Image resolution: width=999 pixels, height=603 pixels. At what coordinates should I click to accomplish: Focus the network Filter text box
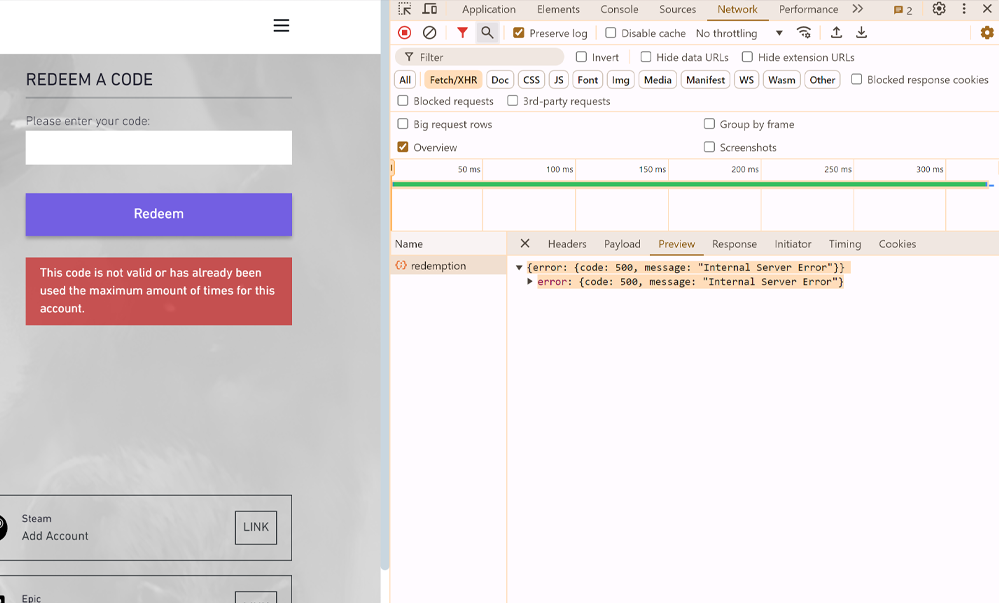[479, 57]
